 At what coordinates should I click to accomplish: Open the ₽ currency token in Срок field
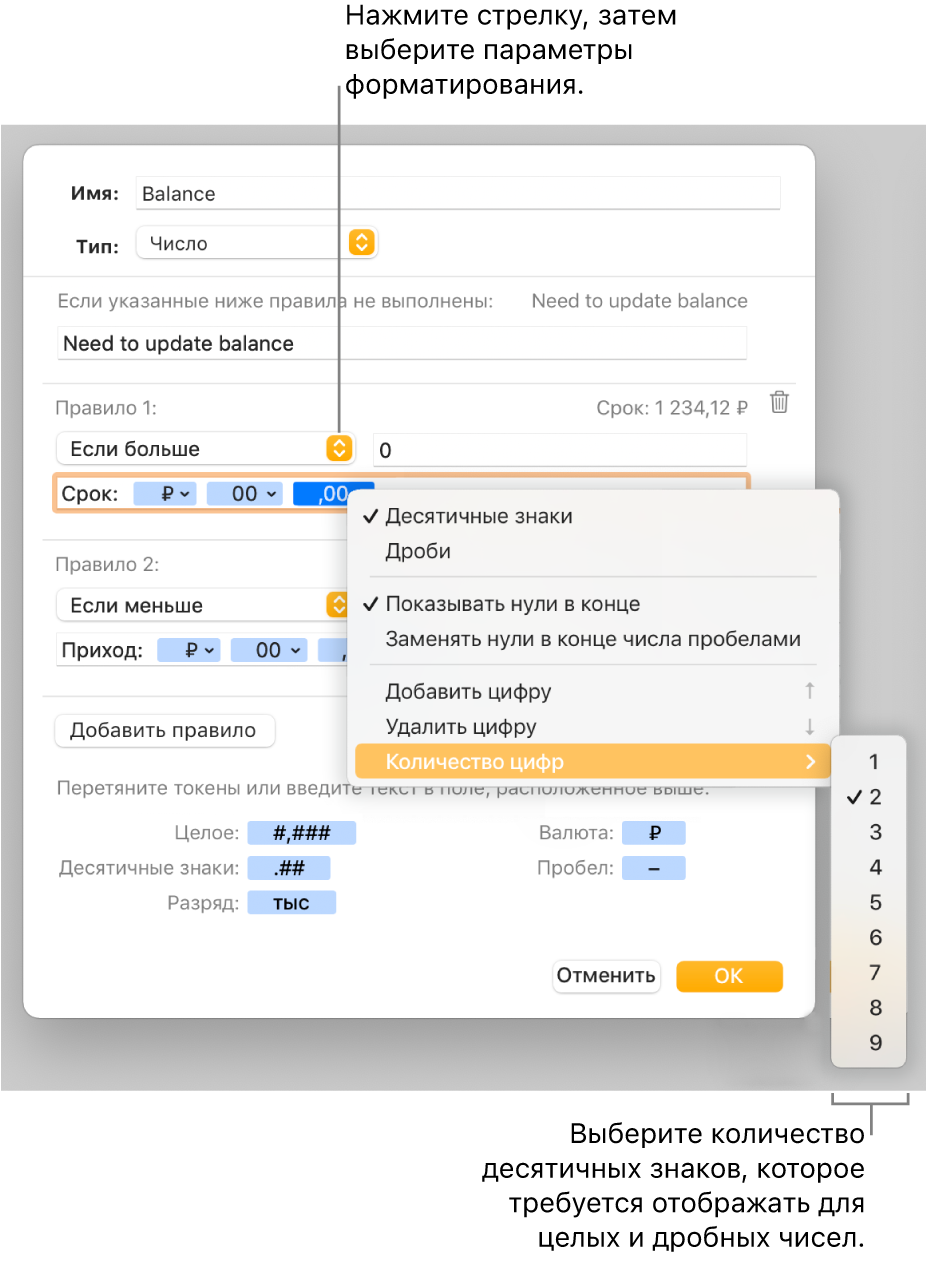165,494
